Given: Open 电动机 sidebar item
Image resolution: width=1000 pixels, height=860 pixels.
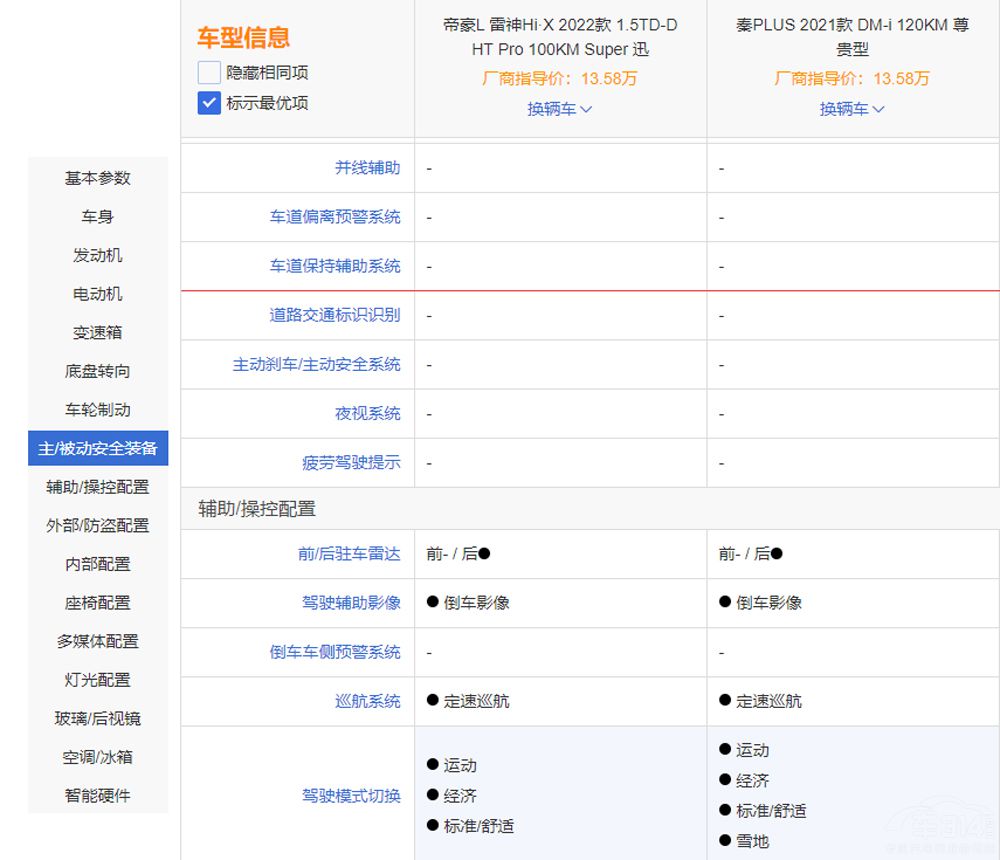Looking at the screenshot, I should (x=98, y=294).
